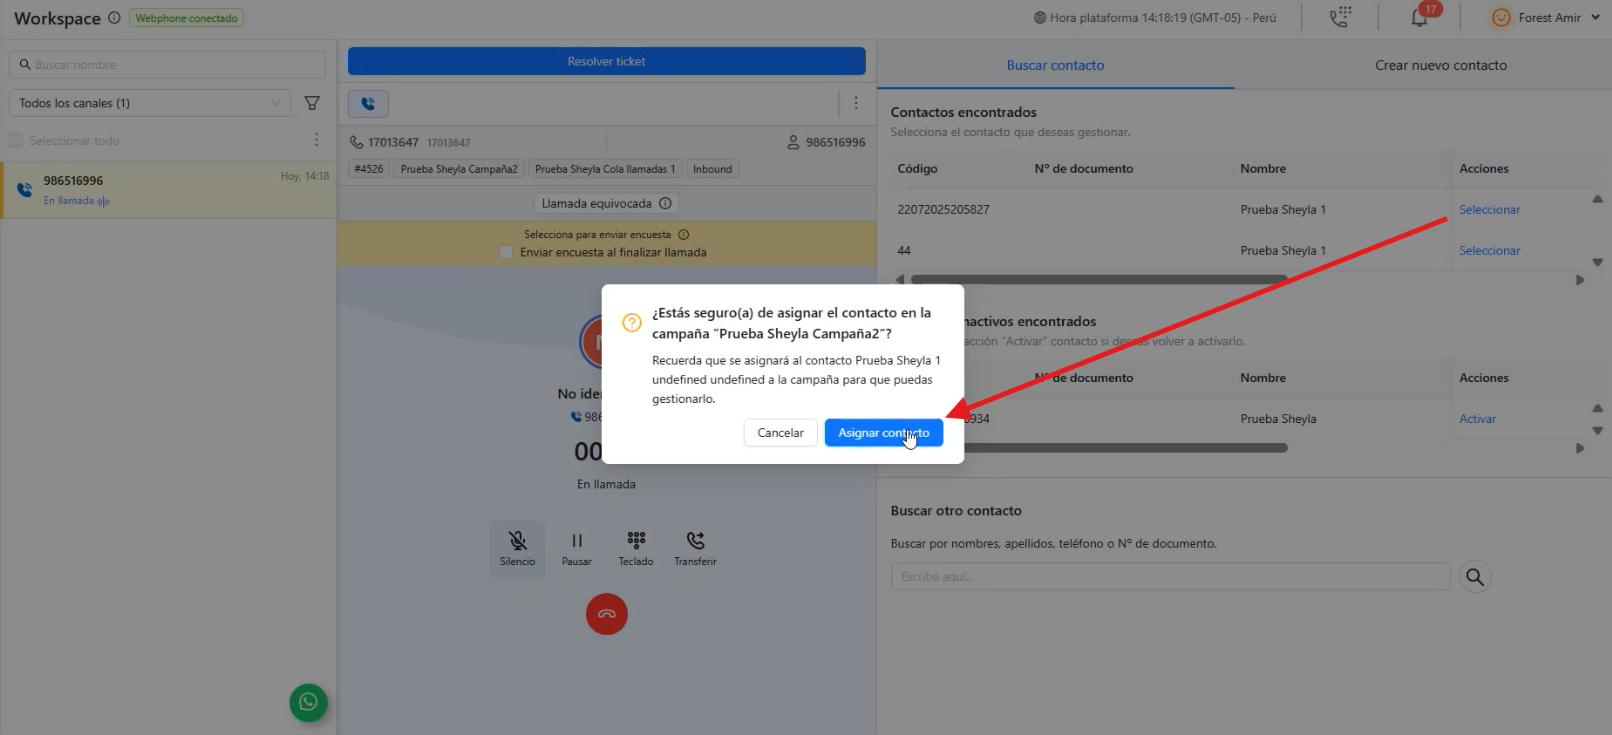Click the search magnifier for other contacts
The image size is (1612, 735).
(1474, 577)
